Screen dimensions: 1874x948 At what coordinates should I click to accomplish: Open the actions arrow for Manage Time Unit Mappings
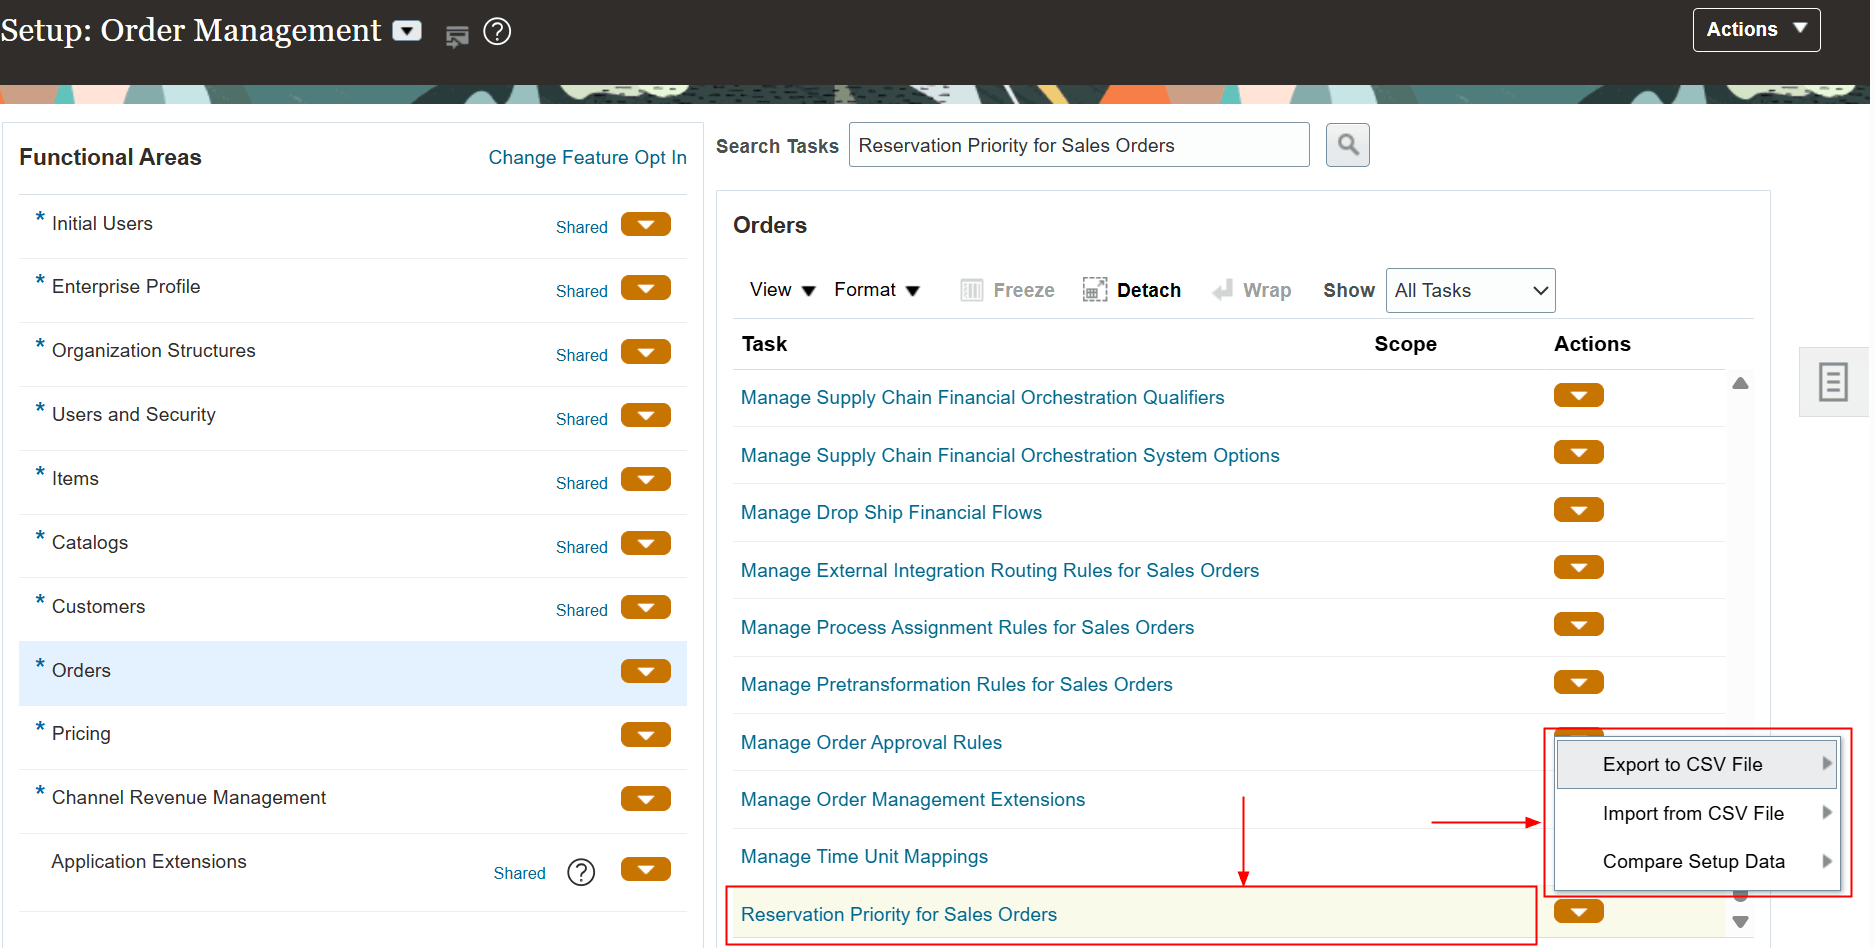click(x=1578, y=855)
